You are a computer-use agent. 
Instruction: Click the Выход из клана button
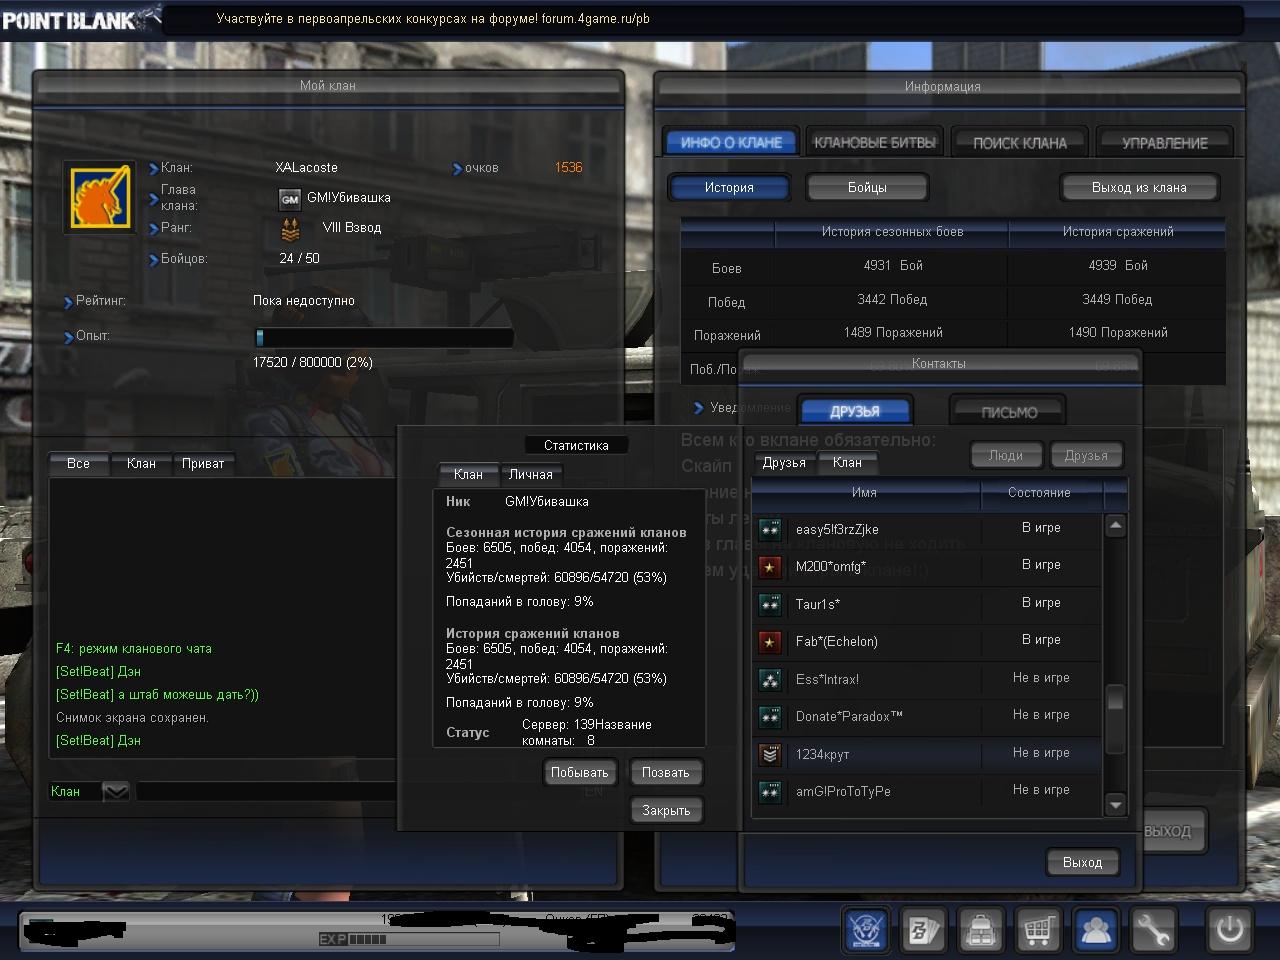click(x=1139, y=188)
